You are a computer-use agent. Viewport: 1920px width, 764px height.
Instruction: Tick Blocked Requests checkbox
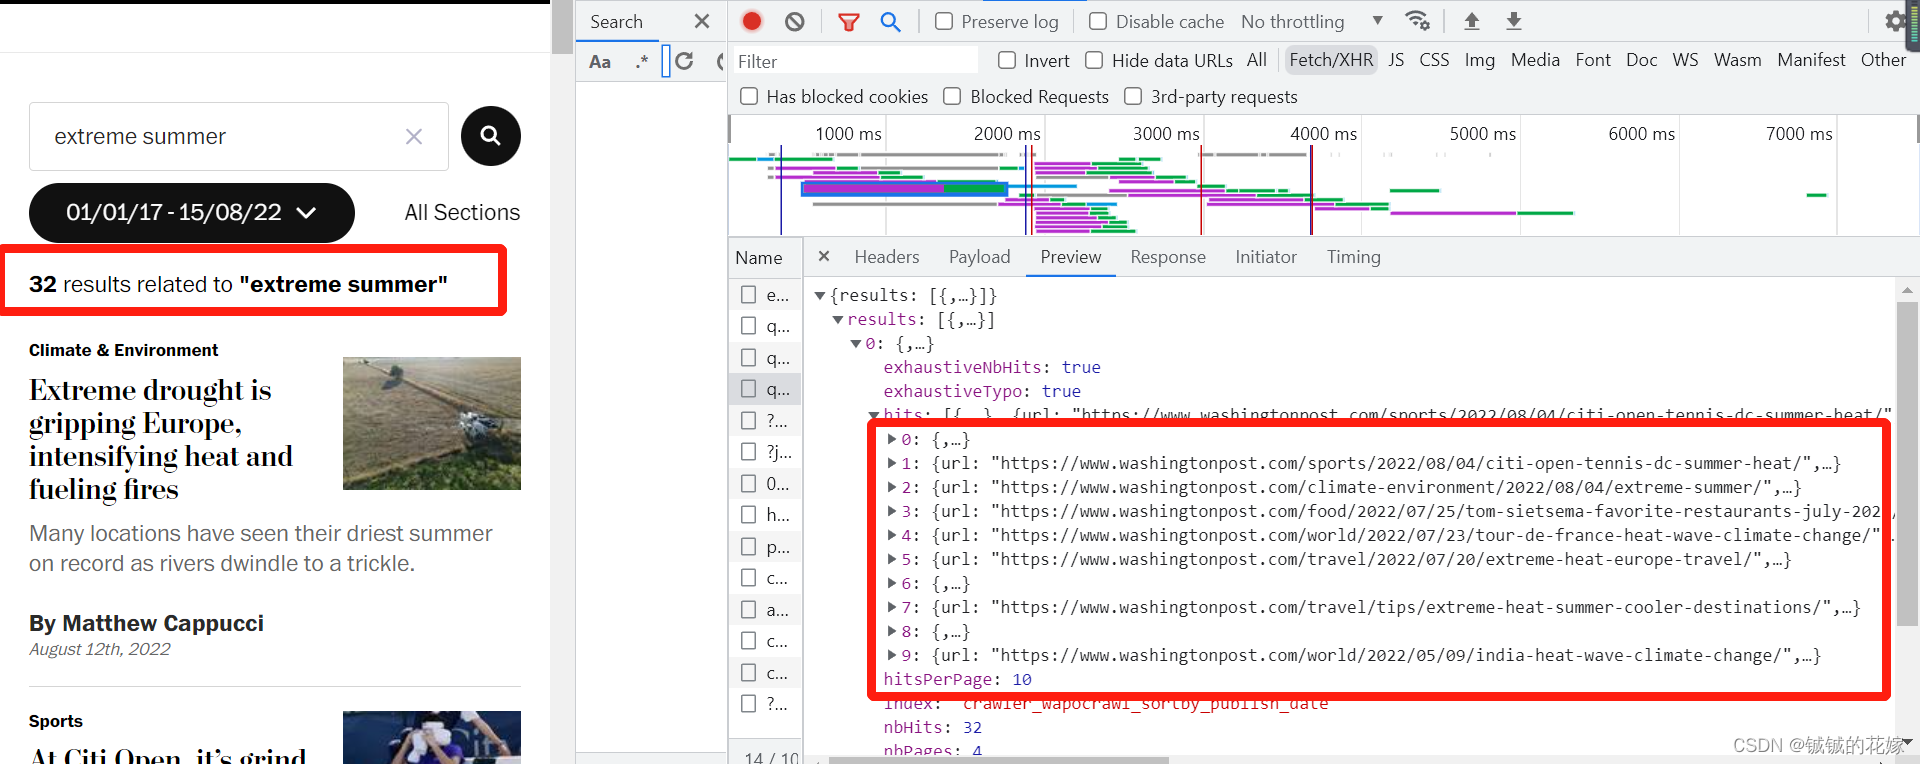tap(952, 96)
